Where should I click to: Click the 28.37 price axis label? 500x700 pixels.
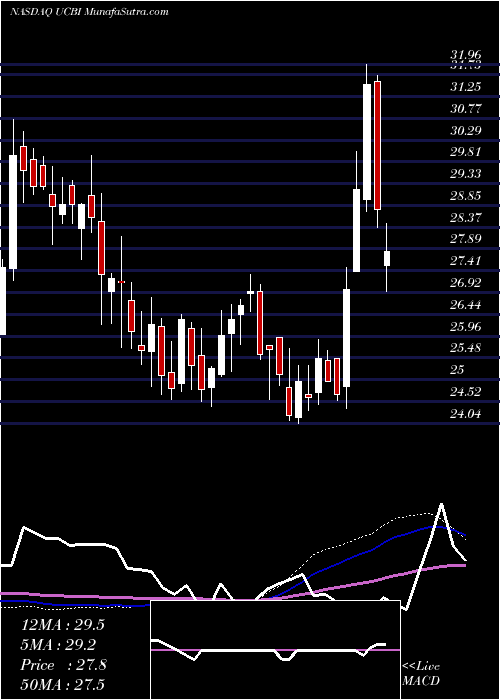[x=466, y=217]
